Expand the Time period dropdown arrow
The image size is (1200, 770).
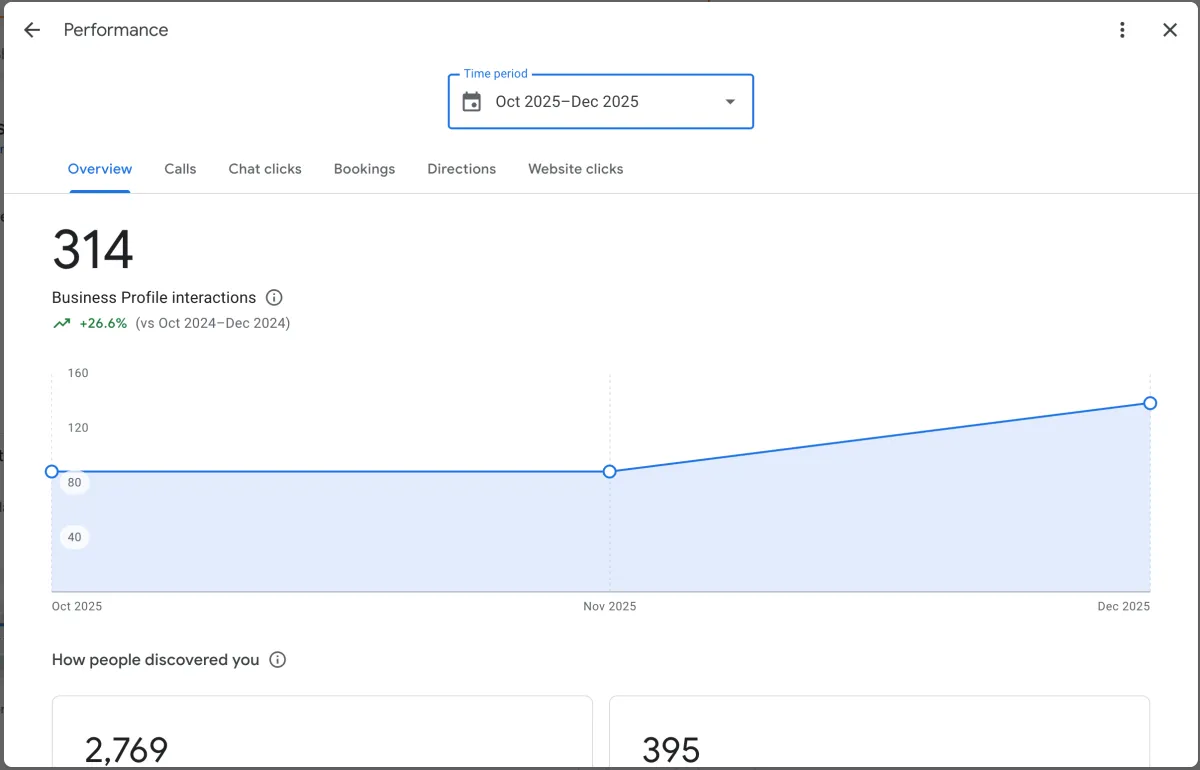click(x=730, y=102)
